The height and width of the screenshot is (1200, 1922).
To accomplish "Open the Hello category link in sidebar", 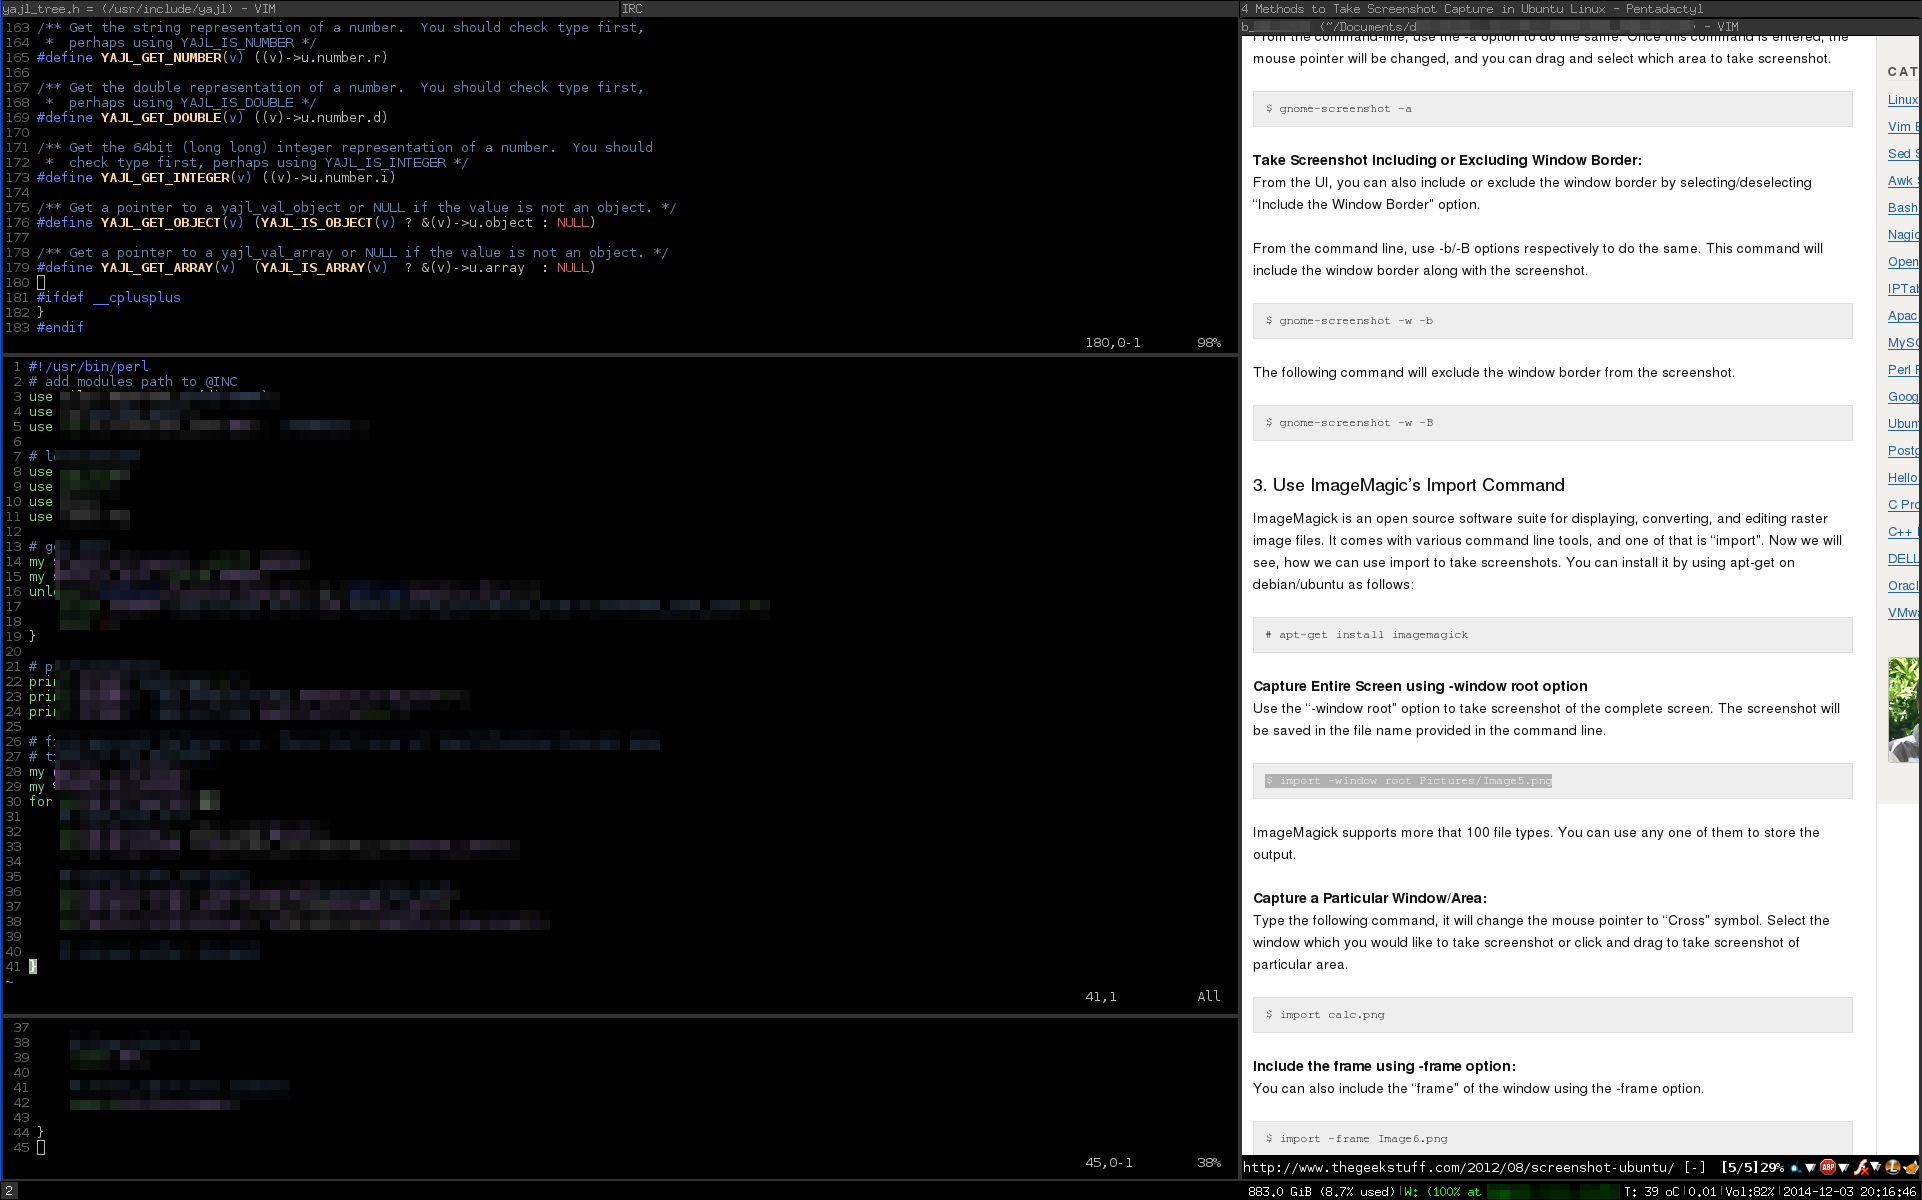I will click(1902, 478).
